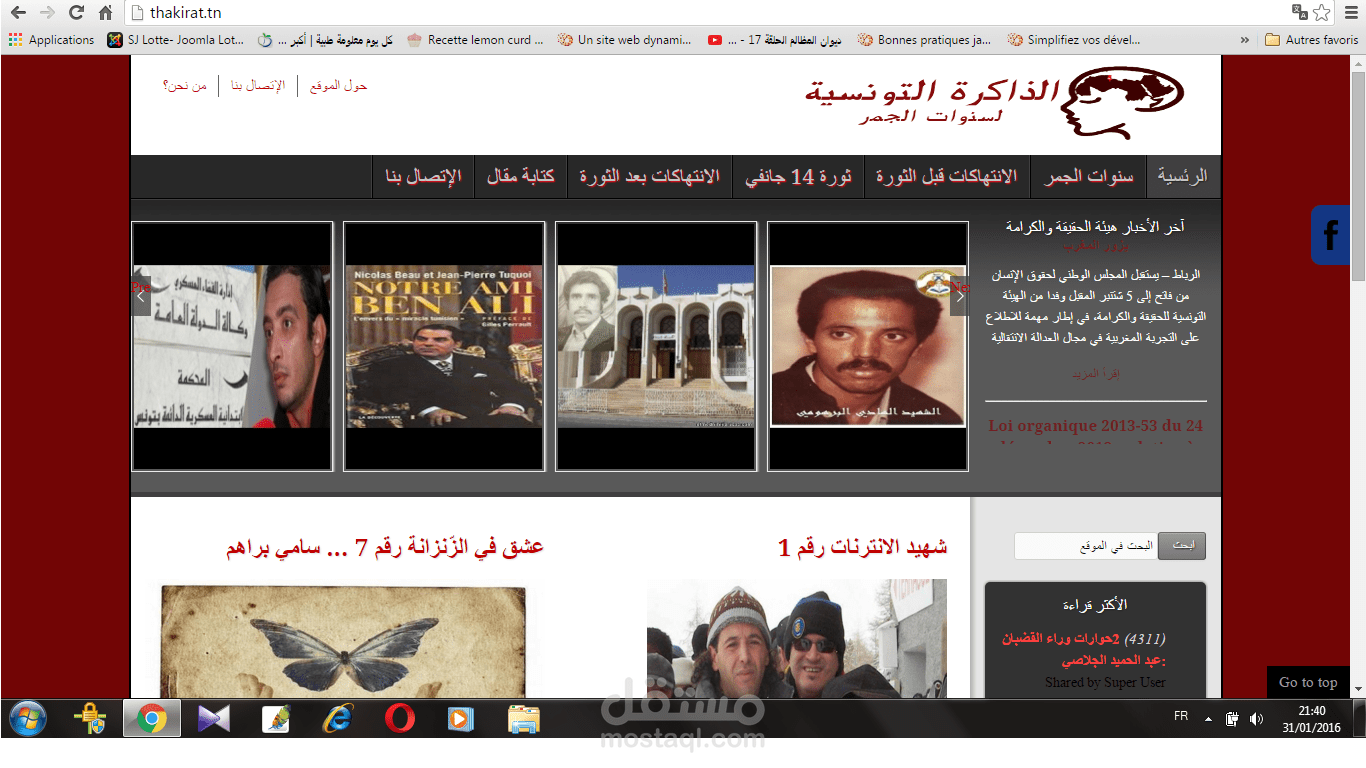Viewport: 1366px width, 768px height.
Task: Click the page vertical scrollbar thumb
Action: (x=1358, y=177)
